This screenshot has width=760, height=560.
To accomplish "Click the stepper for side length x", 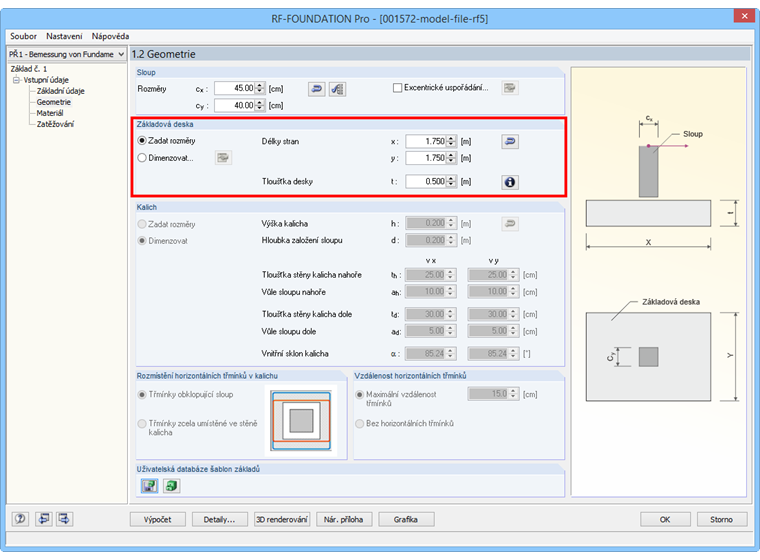I will 451,141.
